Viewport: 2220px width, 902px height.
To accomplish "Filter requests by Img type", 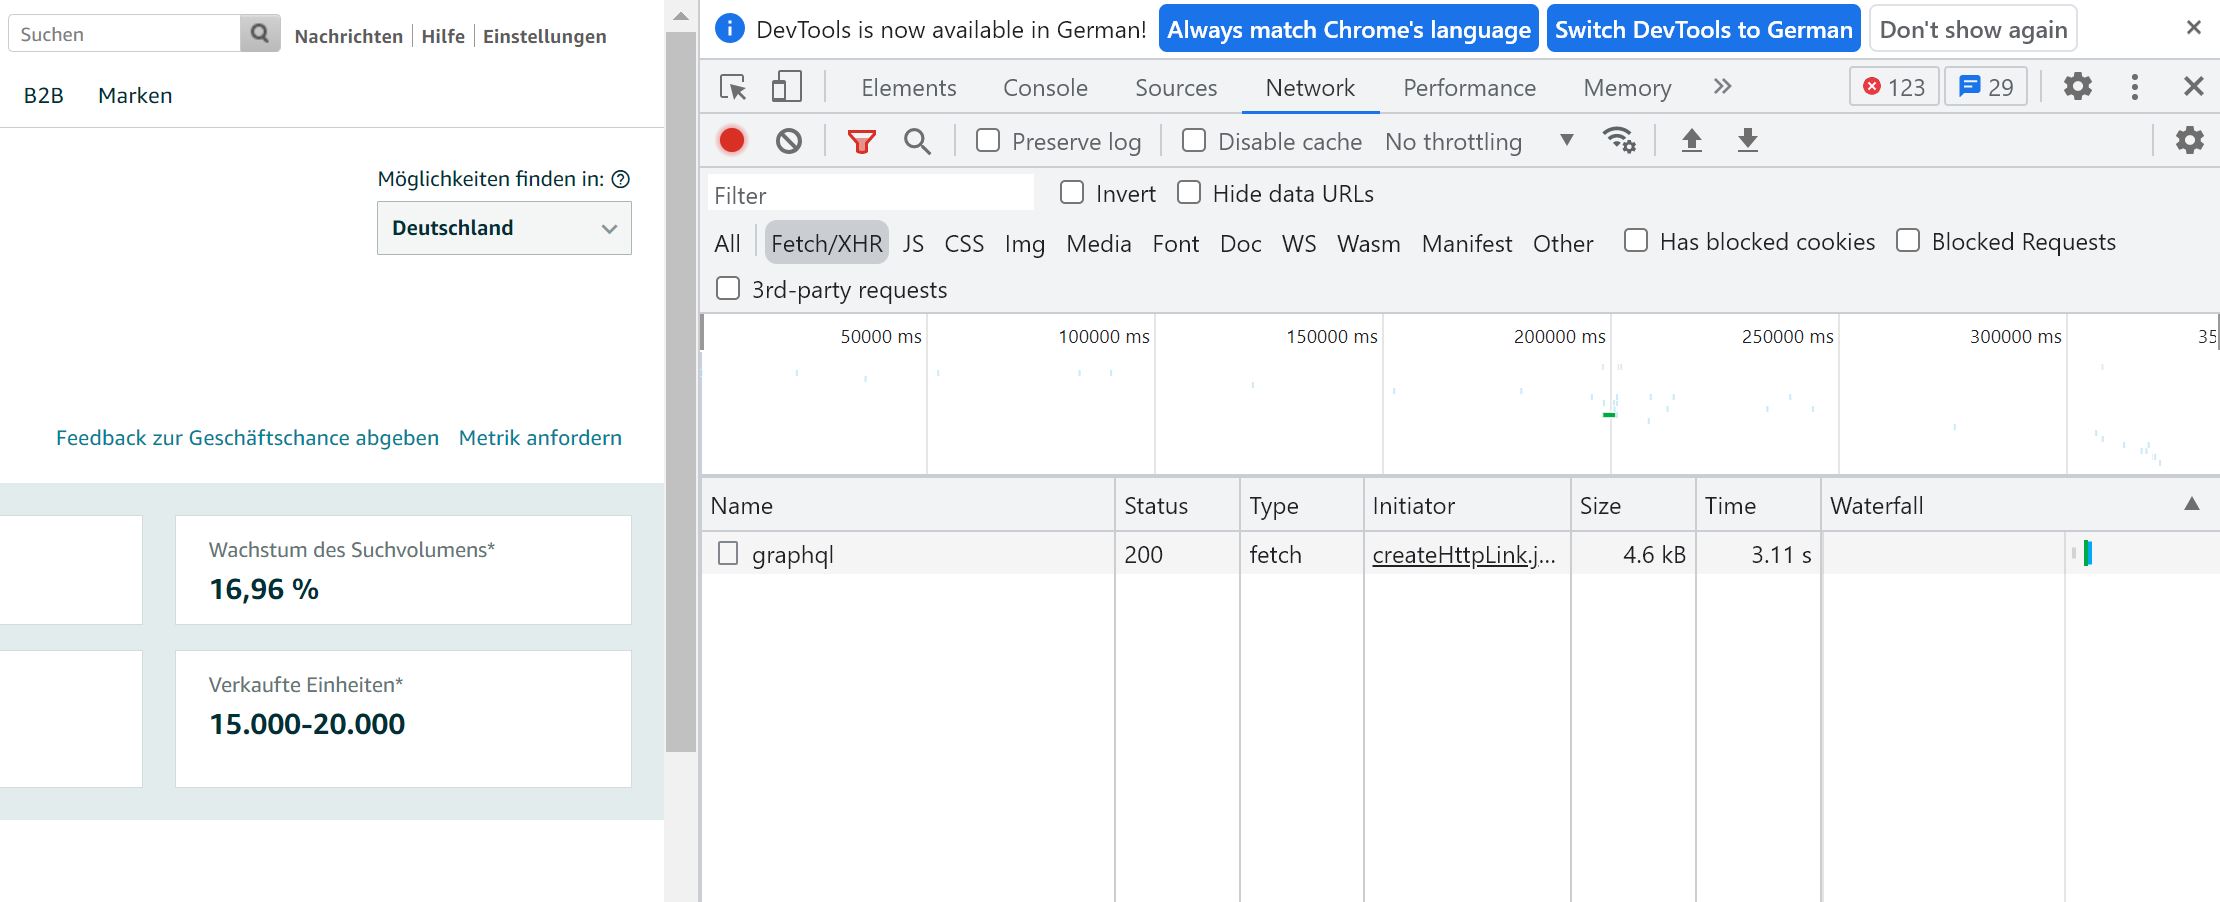I will [1025, 243].
